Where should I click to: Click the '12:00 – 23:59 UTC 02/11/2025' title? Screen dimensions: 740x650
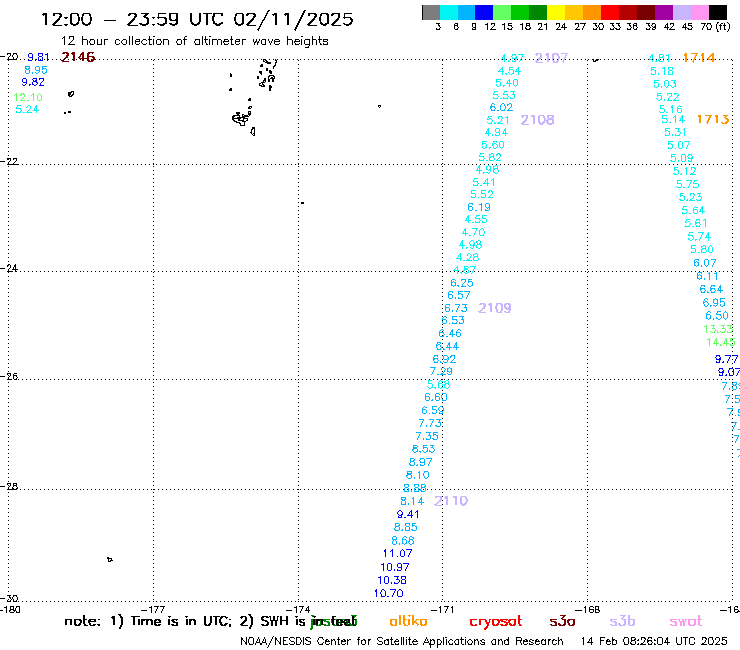[x=197, y=19]
